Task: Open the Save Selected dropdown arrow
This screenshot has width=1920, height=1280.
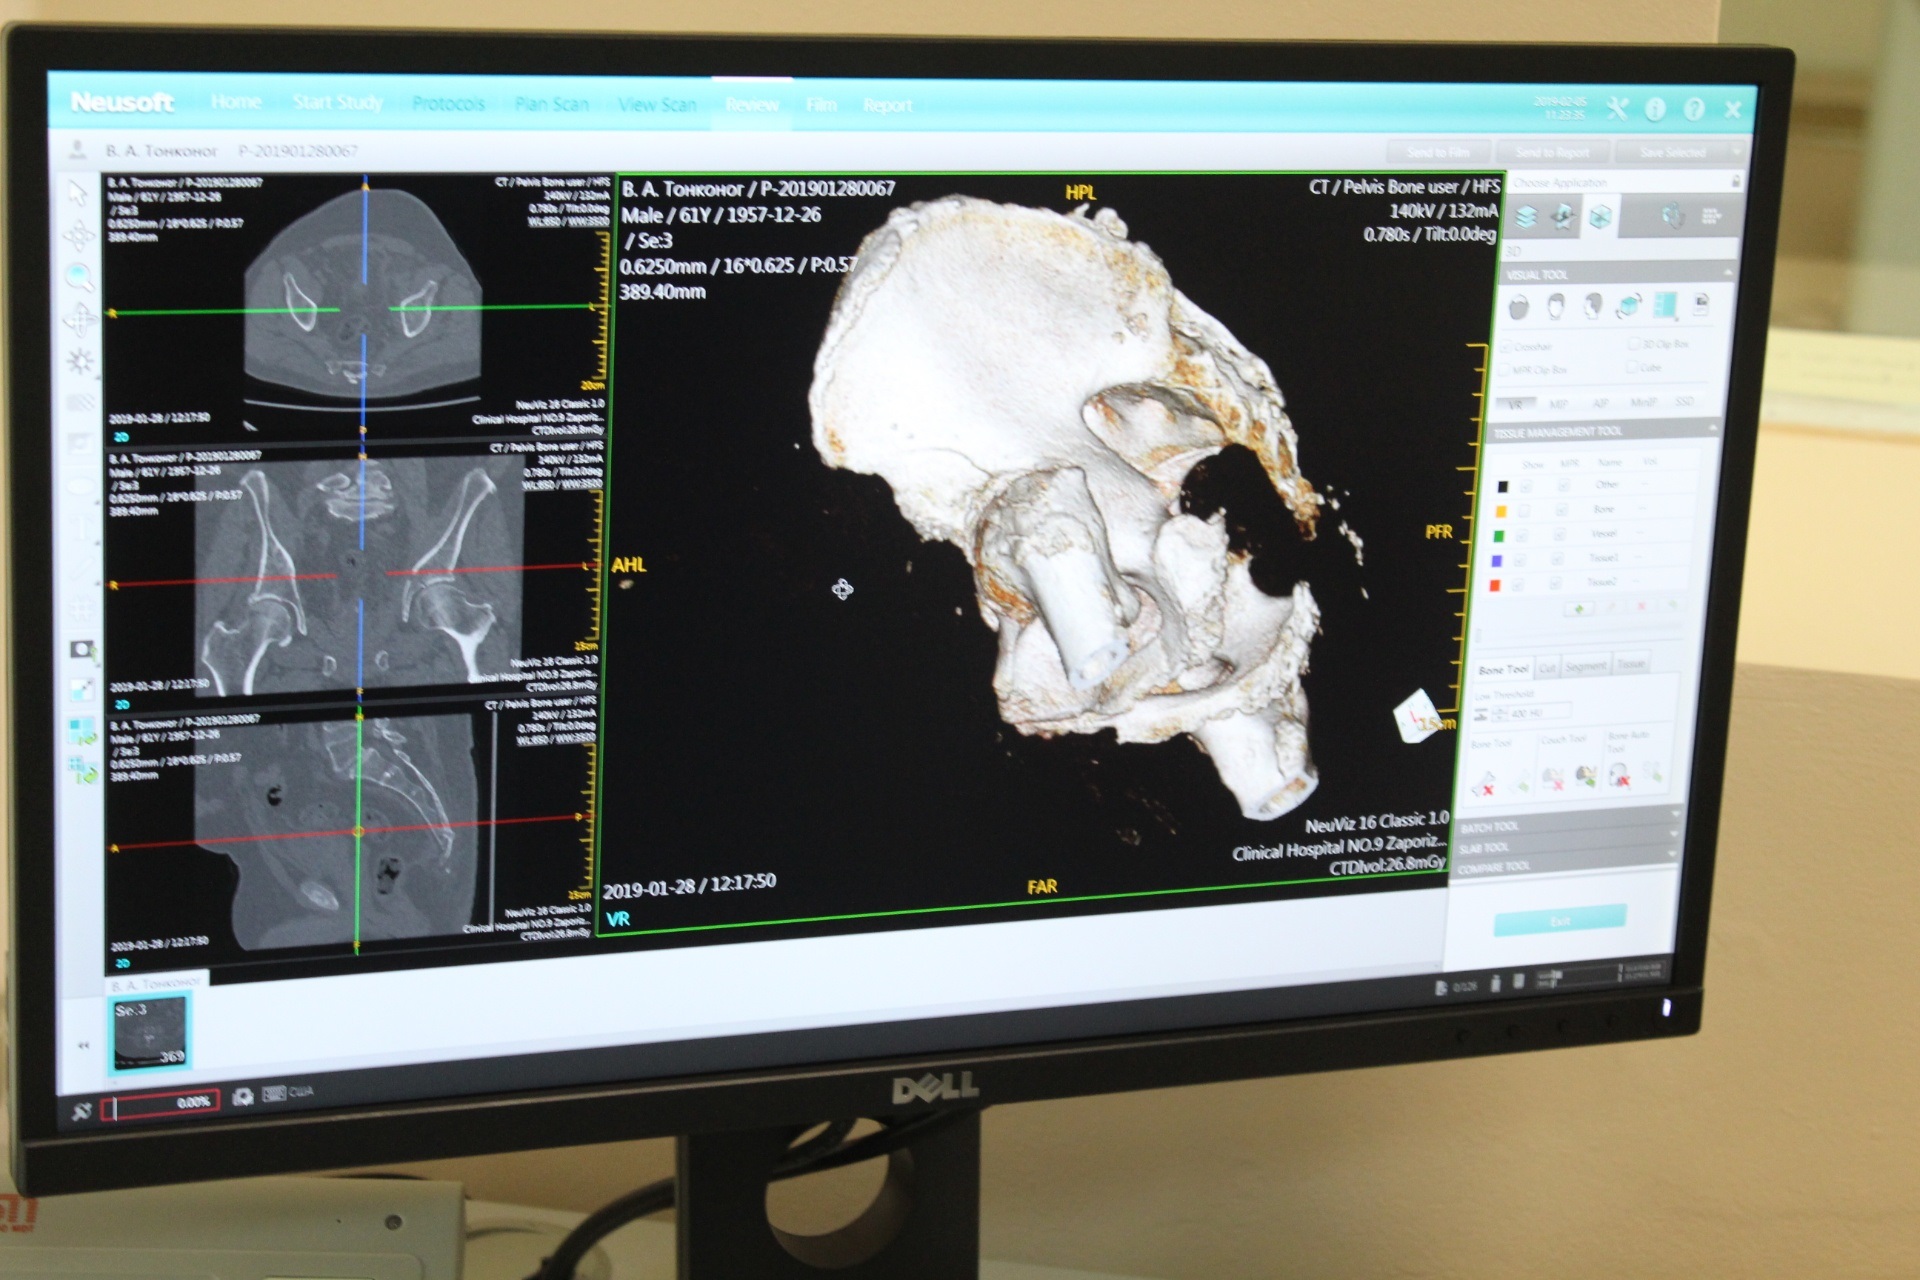Action: coord(1735,152)
